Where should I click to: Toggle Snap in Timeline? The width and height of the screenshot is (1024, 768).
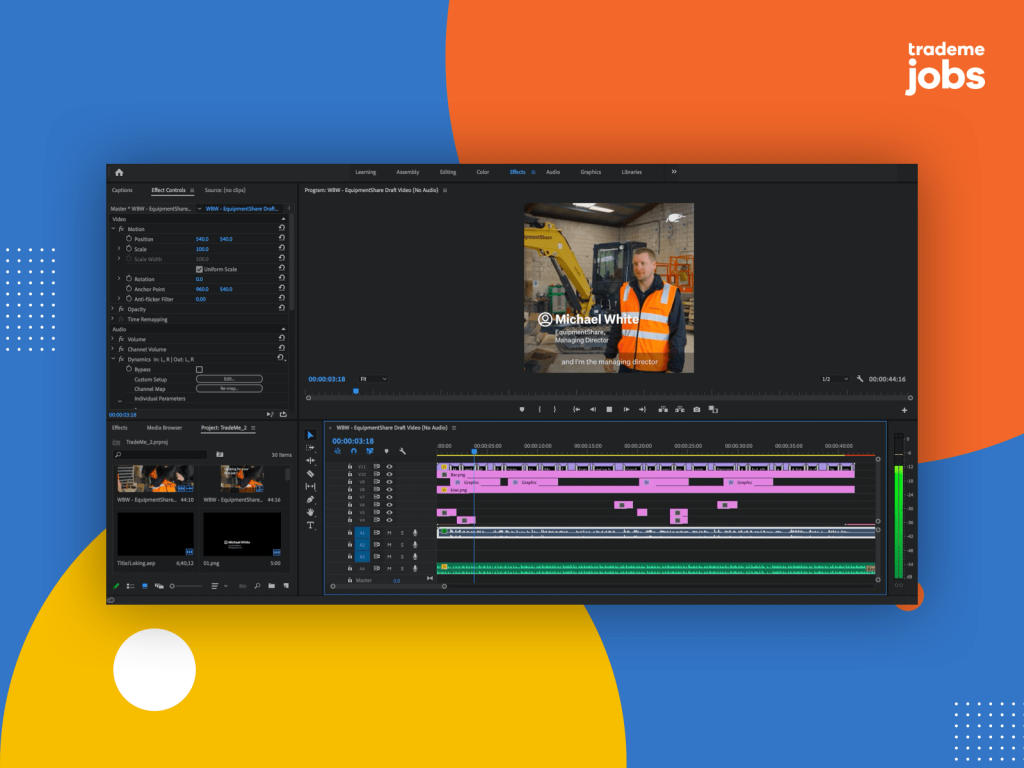click(353, 451)
